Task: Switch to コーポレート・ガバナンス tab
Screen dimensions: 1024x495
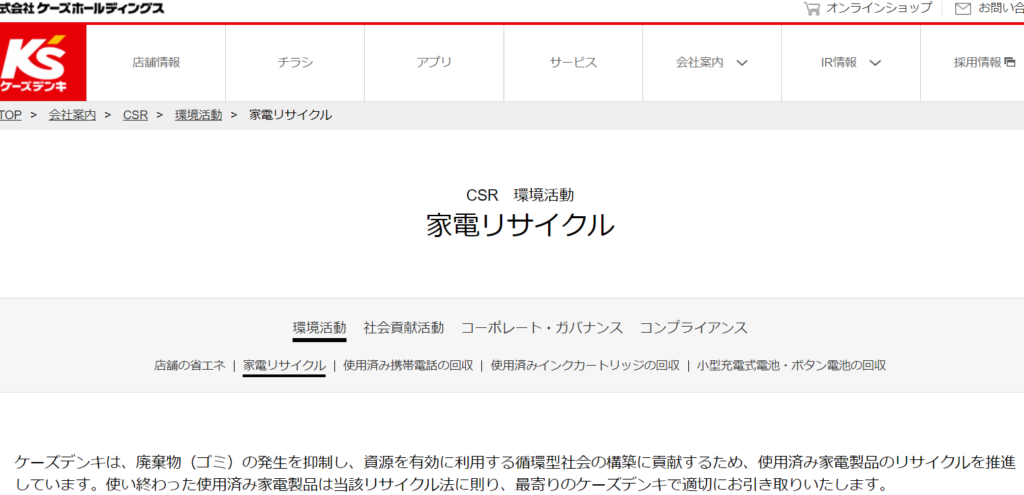Action: 542,328
